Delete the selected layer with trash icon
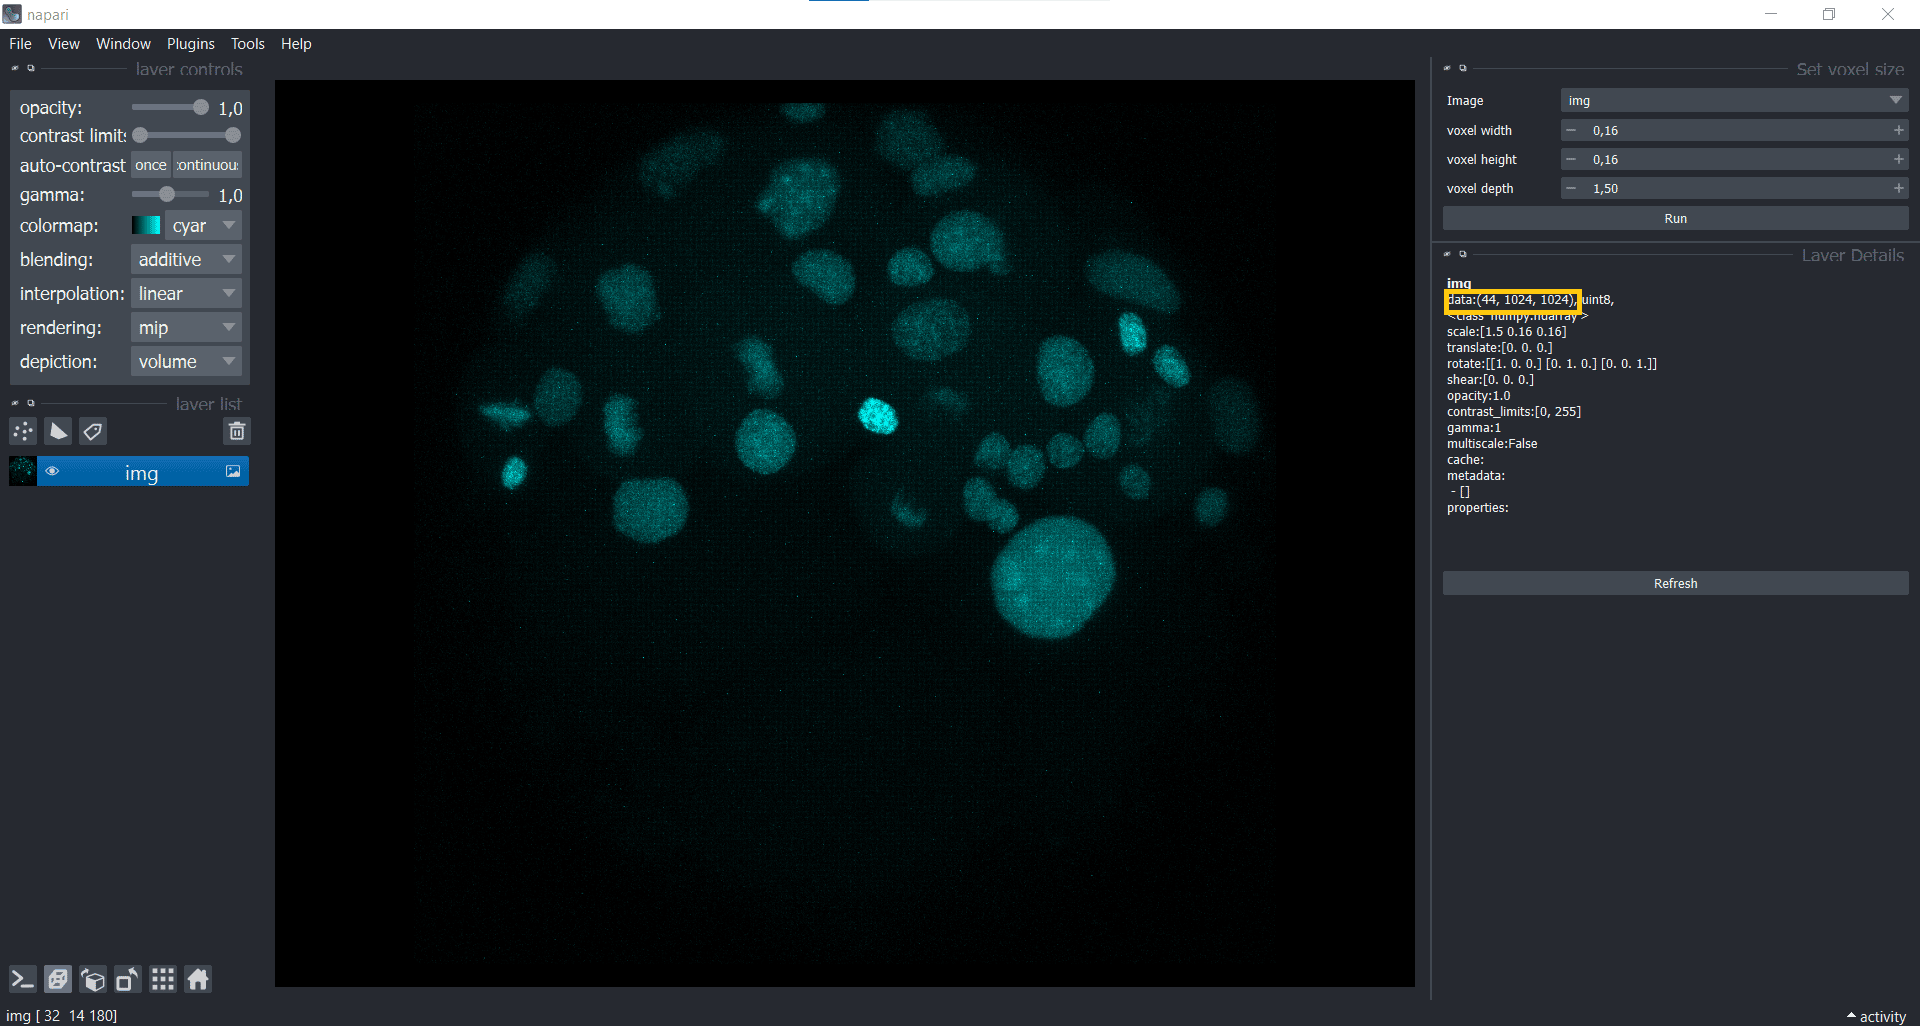This screenshot has height=1026, width=1920. point(237,431)
